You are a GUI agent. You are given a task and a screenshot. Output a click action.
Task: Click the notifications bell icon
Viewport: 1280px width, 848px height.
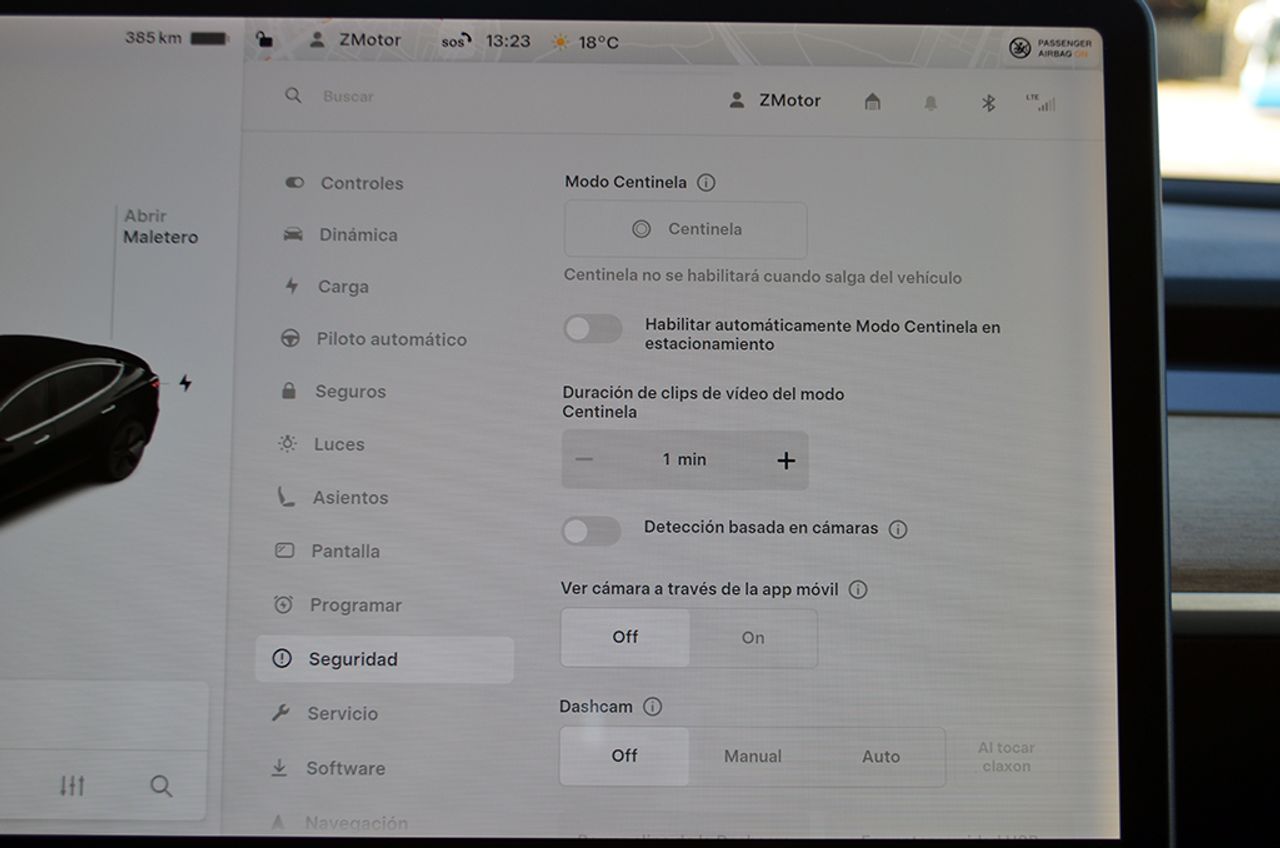pyautogui.click(x=930, y=101)
